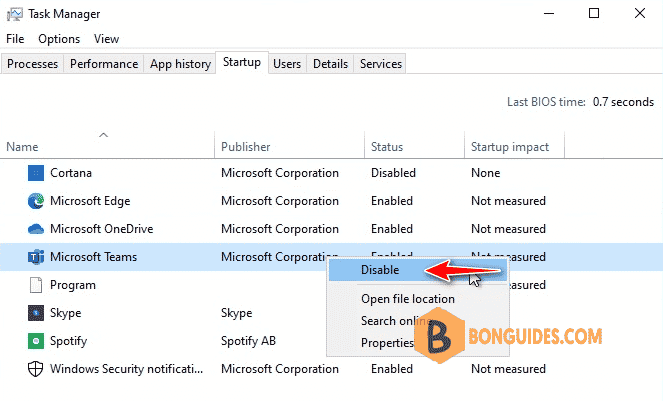Open the File menu
This screenshot has width=663, height=401.
pyautogui.click(x=15, y=39)
